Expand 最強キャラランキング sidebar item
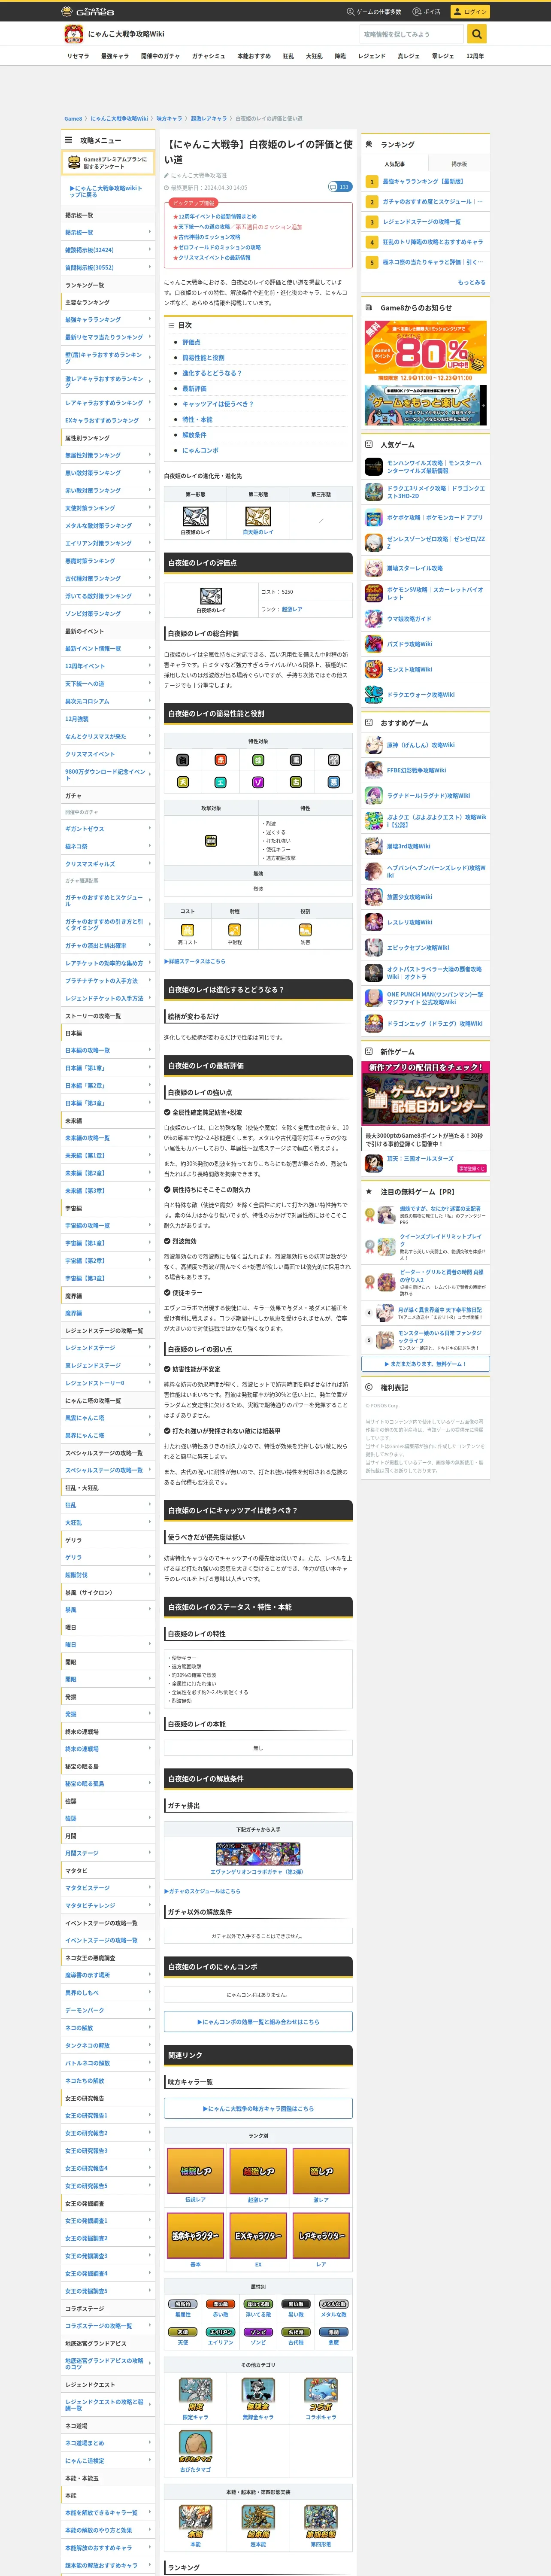 (108, 320)
